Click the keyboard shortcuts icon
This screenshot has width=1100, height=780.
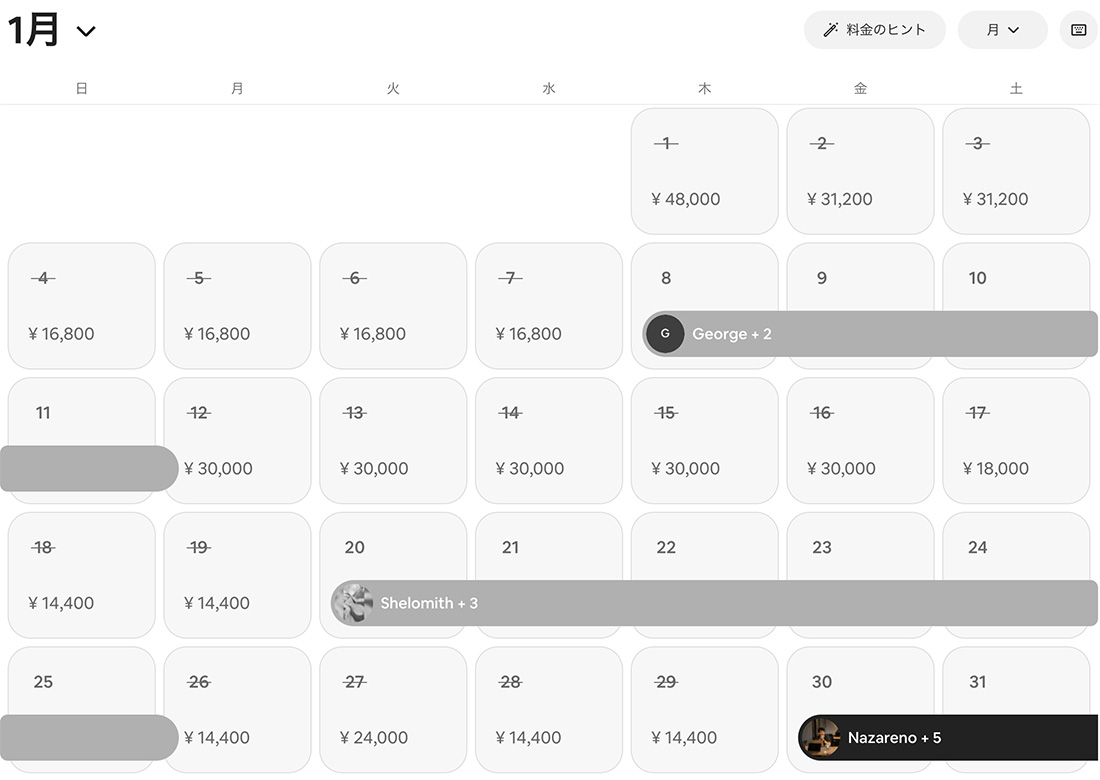1079,30
